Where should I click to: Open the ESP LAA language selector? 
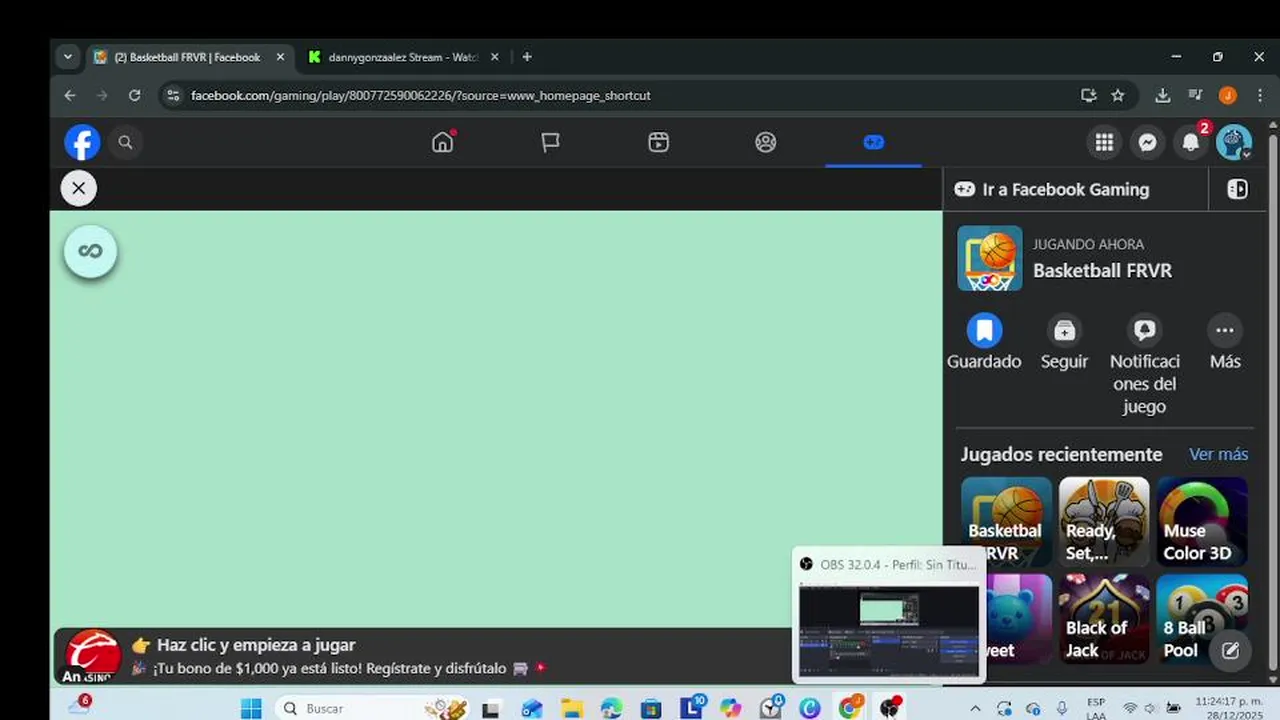coord(1096,708)
